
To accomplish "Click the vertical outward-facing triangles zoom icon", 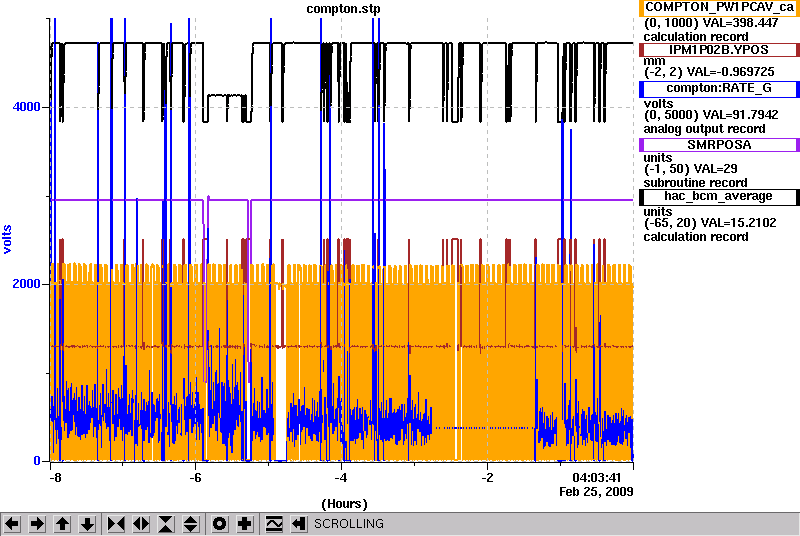I will 190,524.
